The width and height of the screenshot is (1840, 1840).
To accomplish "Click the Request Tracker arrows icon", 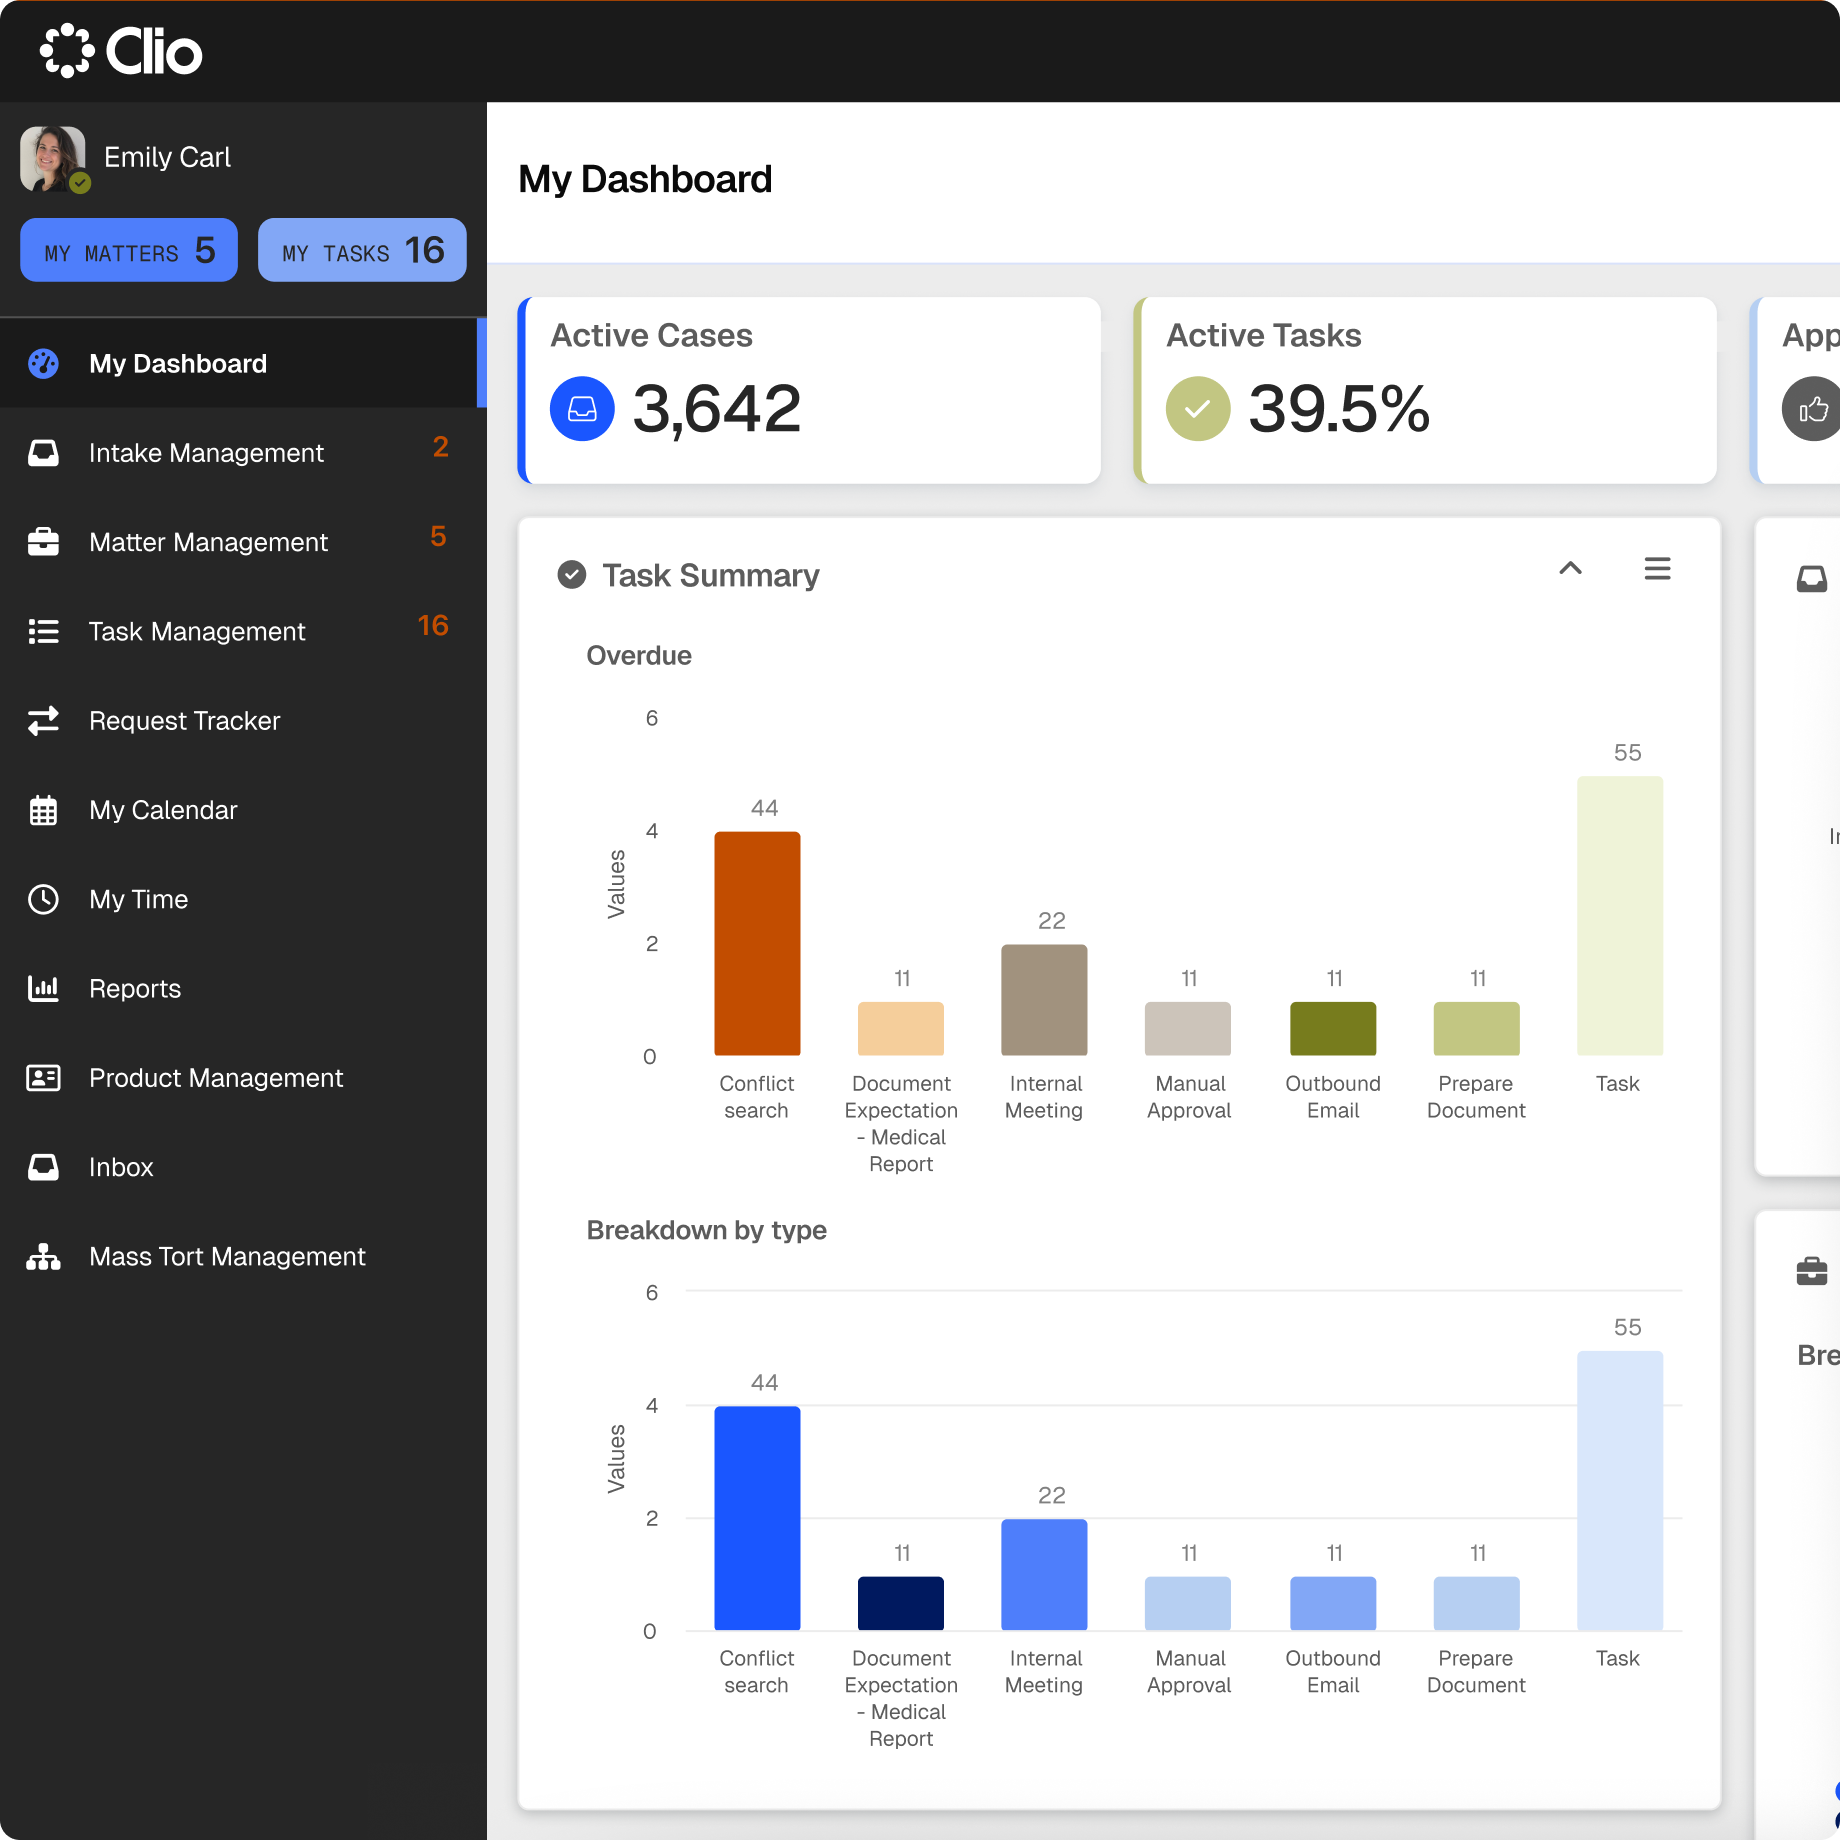I will coord(43,720).
